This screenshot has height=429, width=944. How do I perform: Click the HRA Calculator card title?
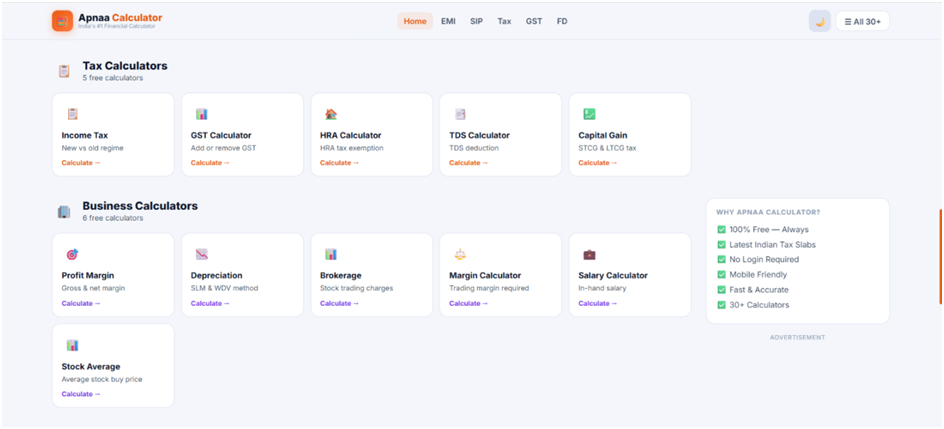[350, 135]
